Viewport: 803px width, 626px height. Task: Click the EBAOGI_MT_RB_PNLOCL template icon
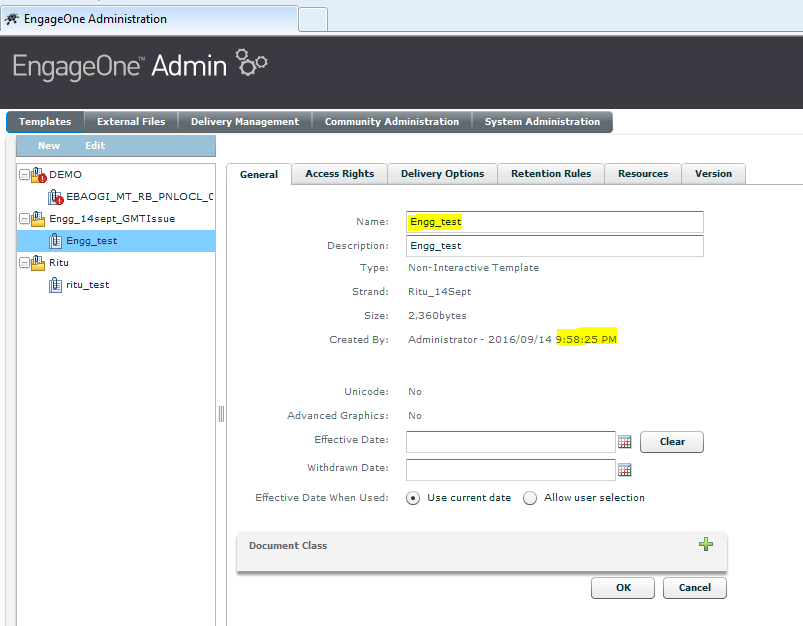(x=55, y=197)
